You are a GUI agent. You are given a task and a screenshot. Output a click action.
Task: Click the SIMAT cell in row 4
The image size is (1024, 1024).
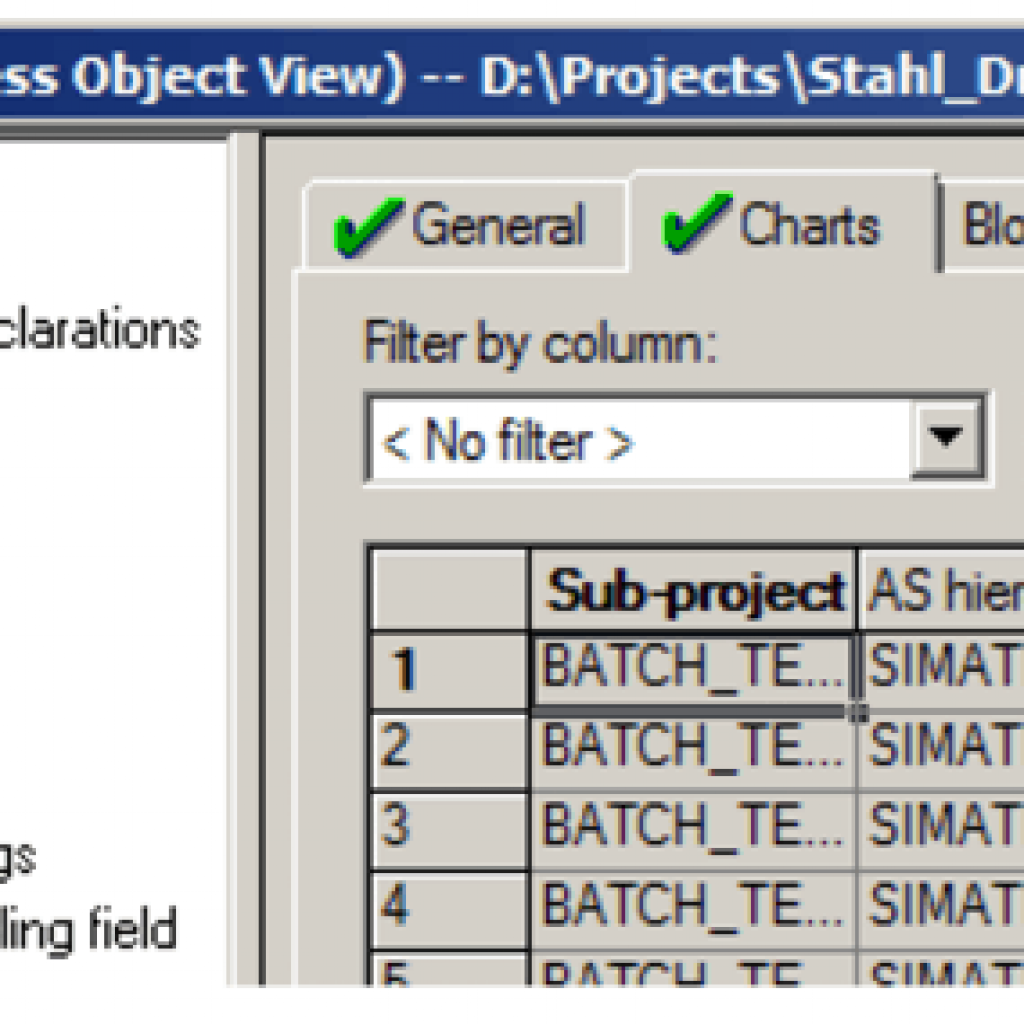pyautogui.click(x=941, y=909)
